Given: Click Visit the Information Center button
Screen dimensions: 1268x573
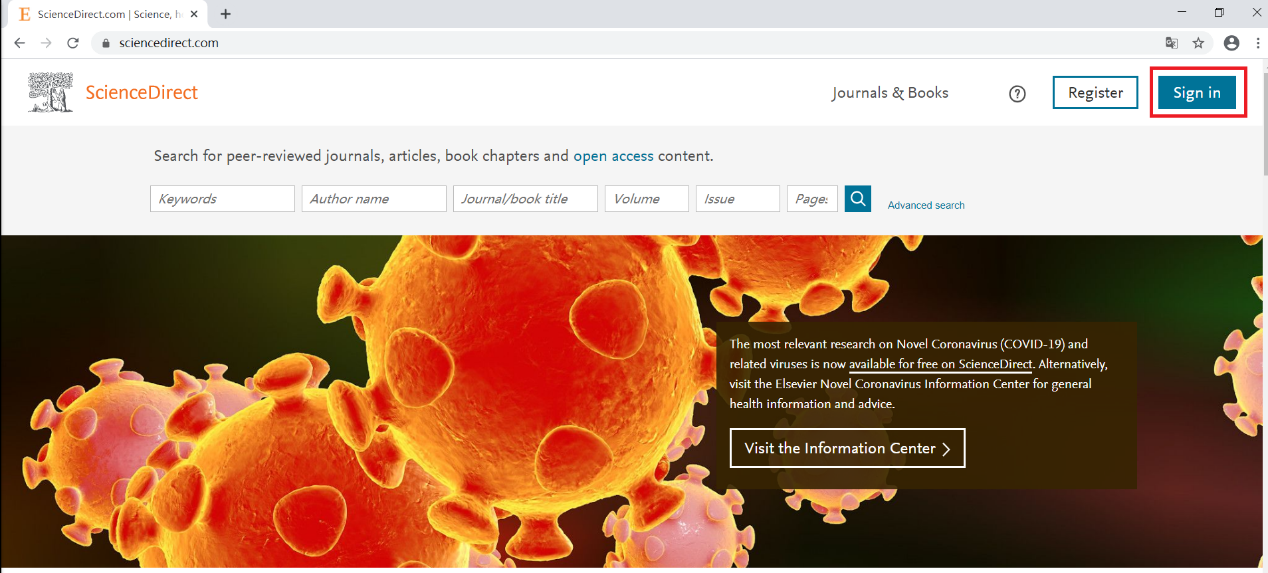Looking at the screenshot, I should 847,448.
